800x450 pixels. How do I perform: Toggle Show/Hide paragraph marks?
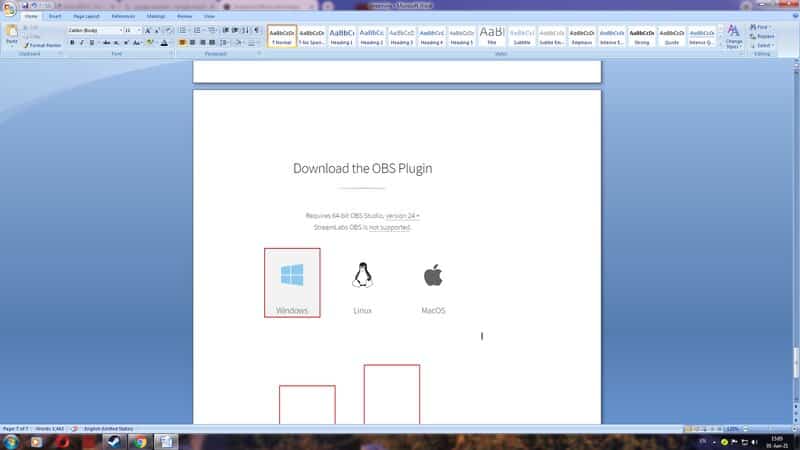tap(257, 30)
